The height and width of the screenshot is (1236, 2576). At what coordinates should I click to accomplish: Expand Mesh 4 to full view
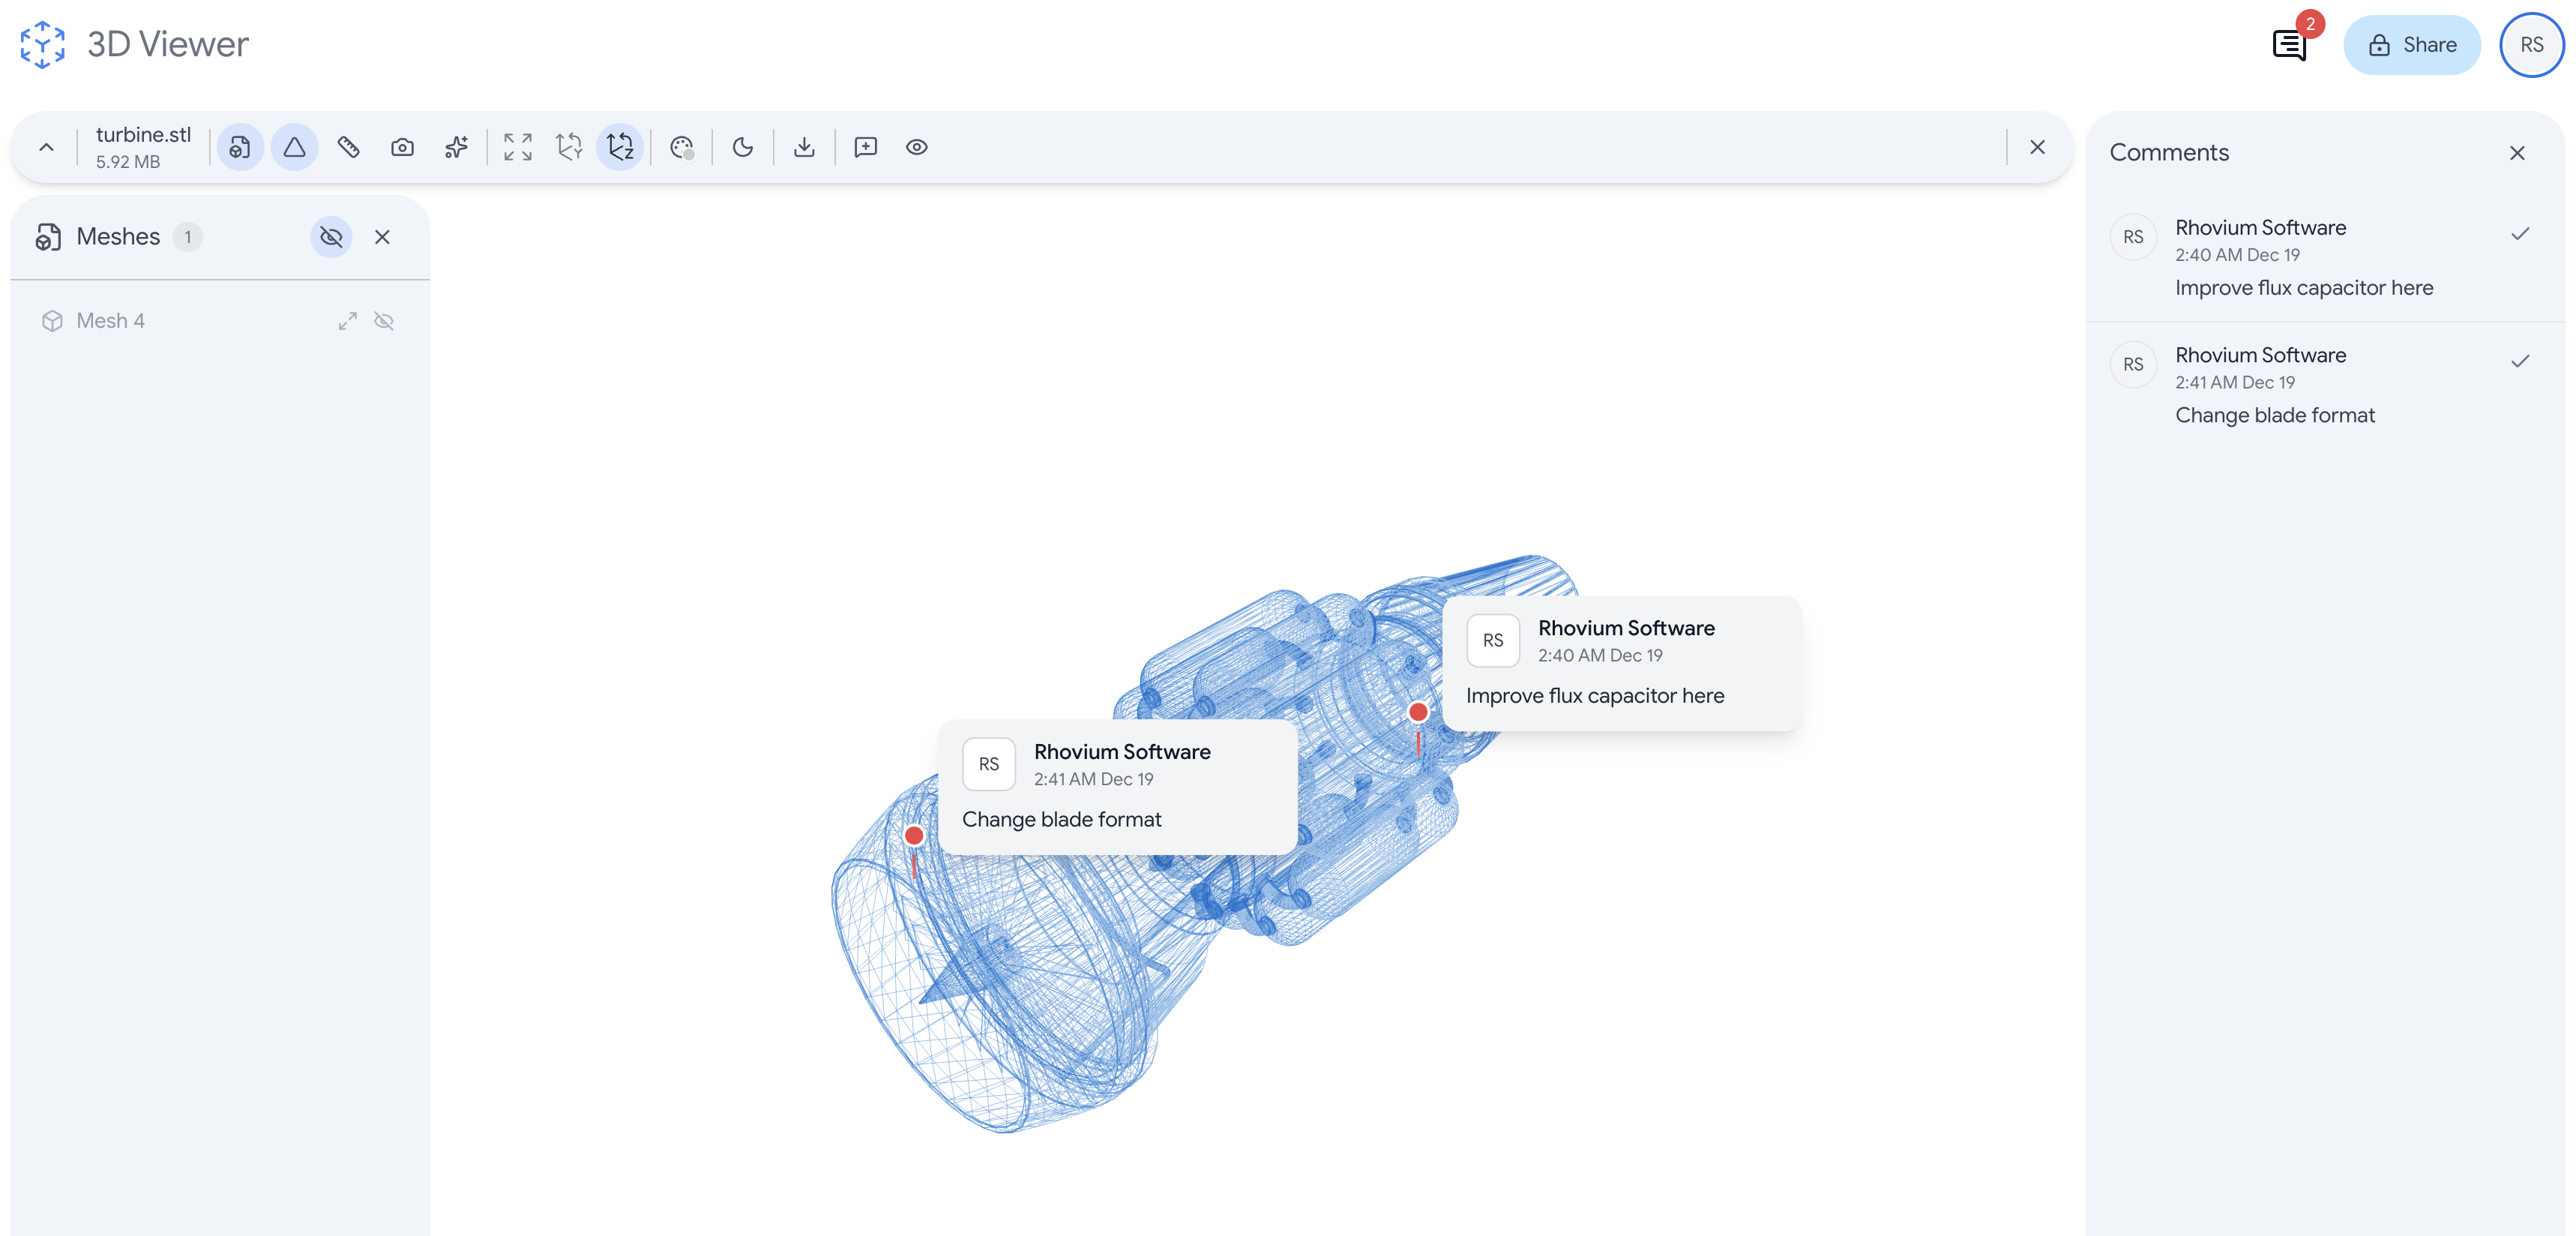tap(347, 320)
